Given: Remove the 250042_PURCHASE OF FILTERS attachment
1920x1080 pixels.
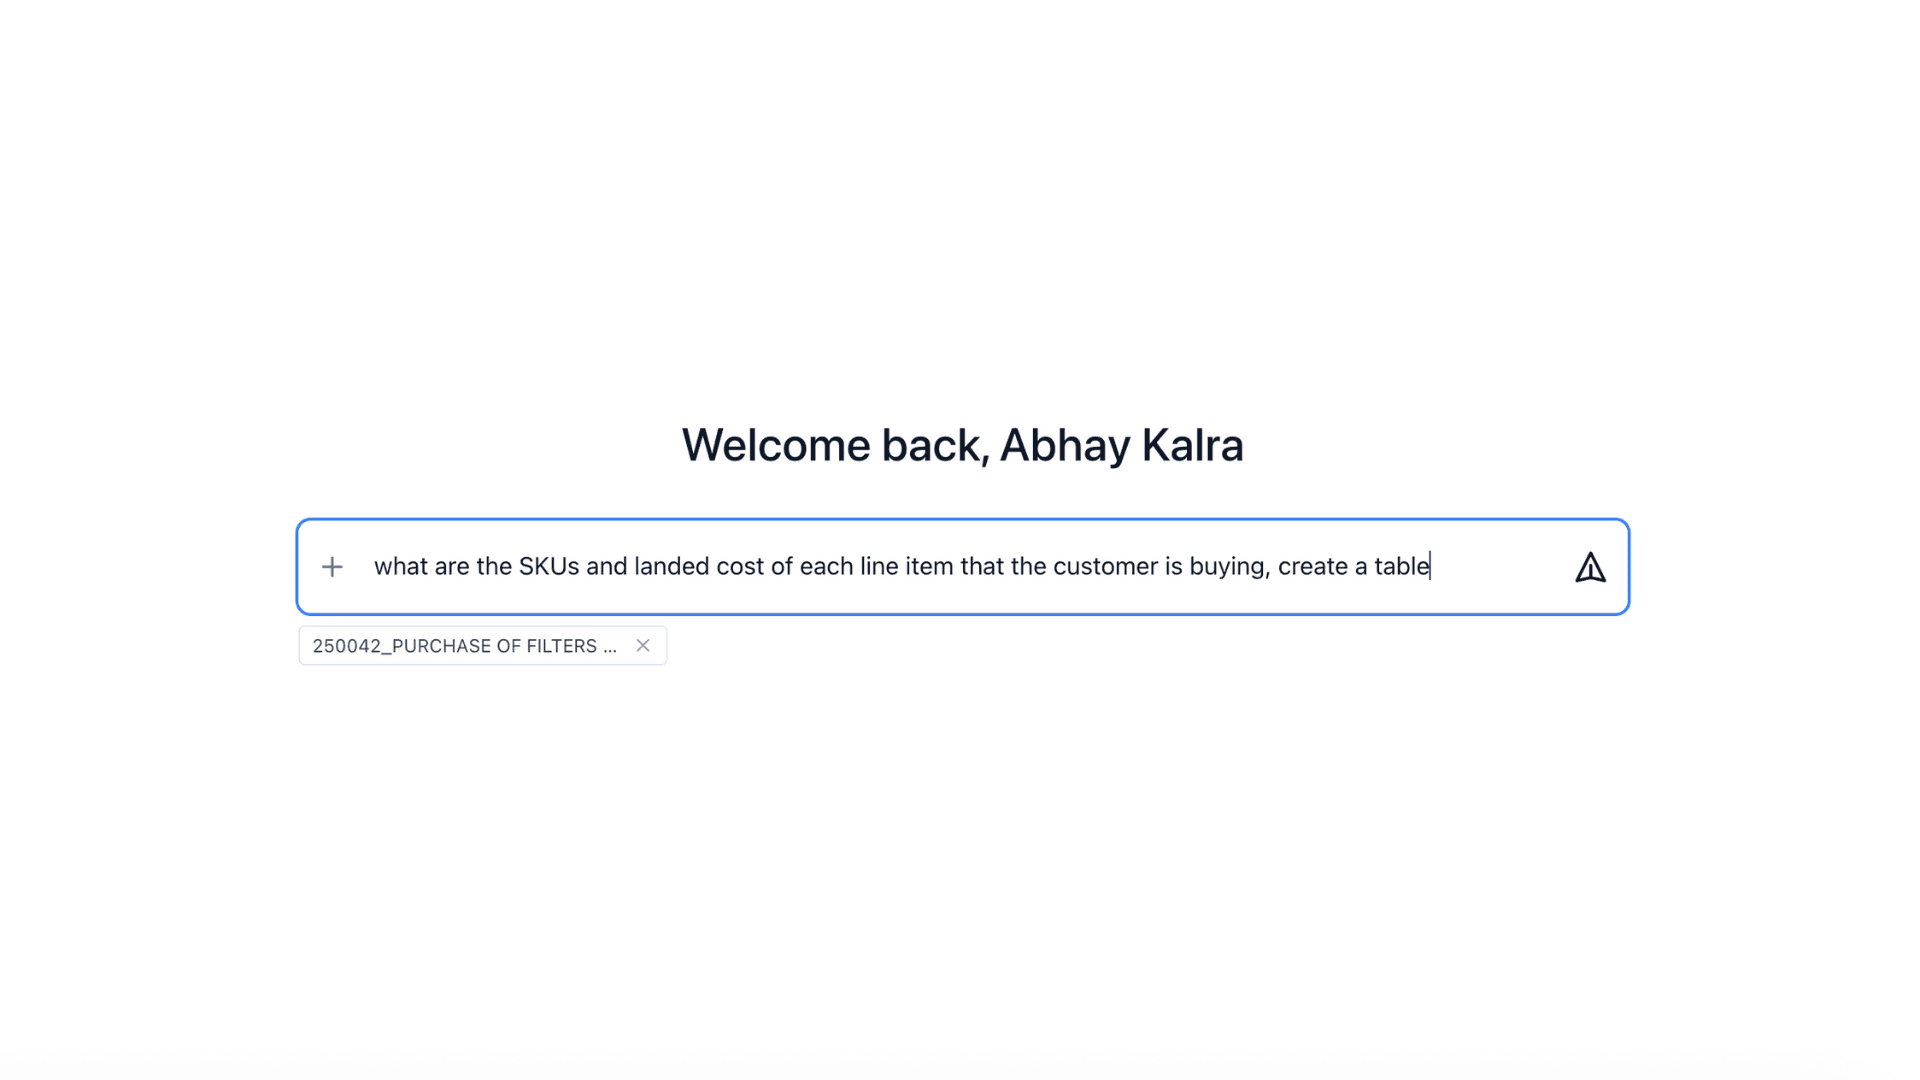Looking at the screenshot, I should (x=643, y=646).
